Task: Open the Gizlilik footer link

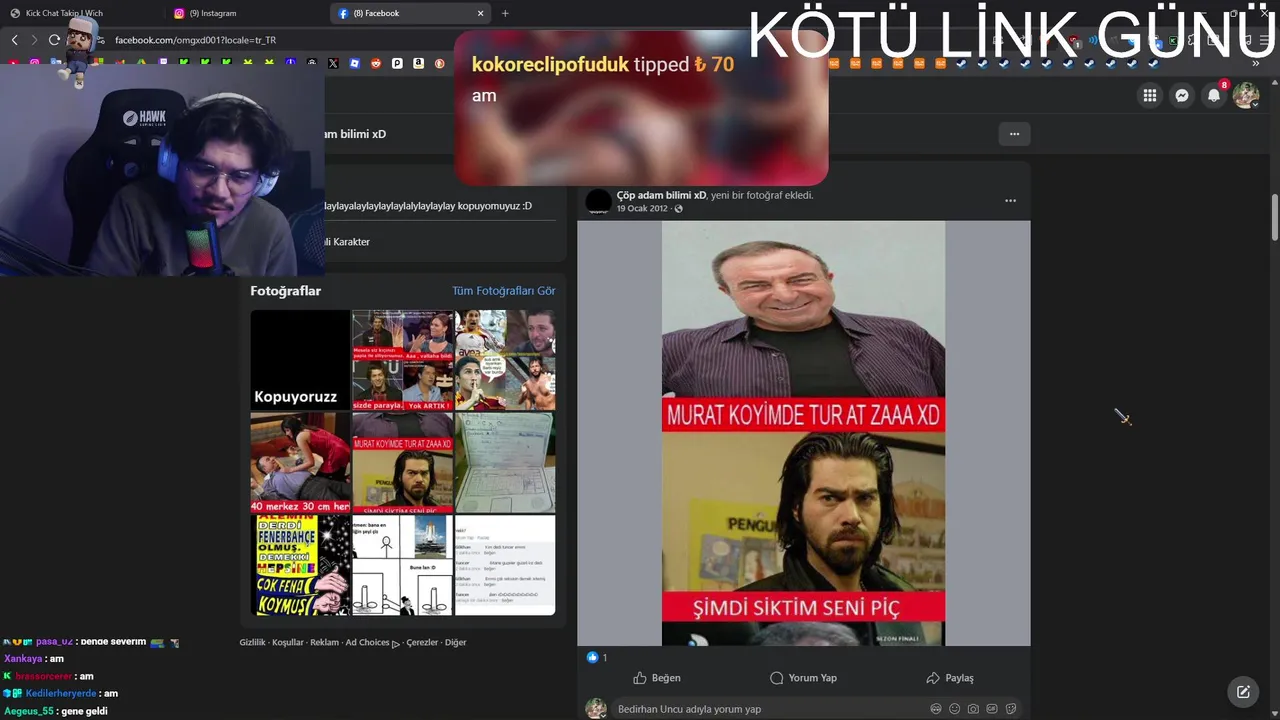Action: tap(253, 643)
